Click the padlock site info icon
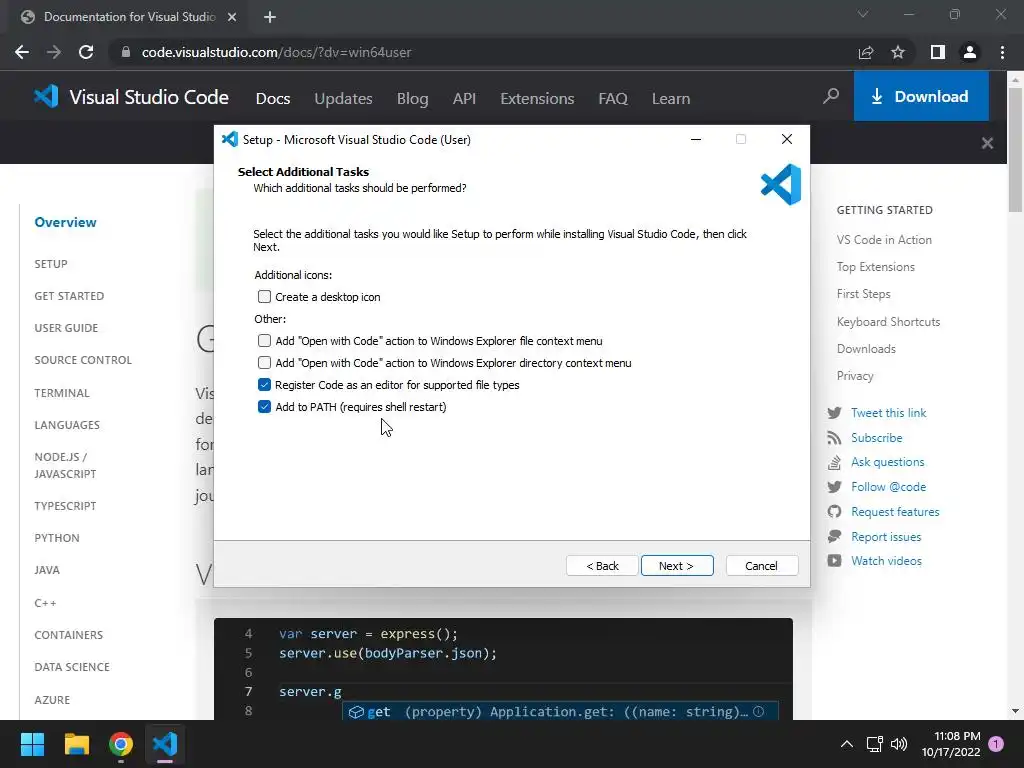 tap(126, 52)
